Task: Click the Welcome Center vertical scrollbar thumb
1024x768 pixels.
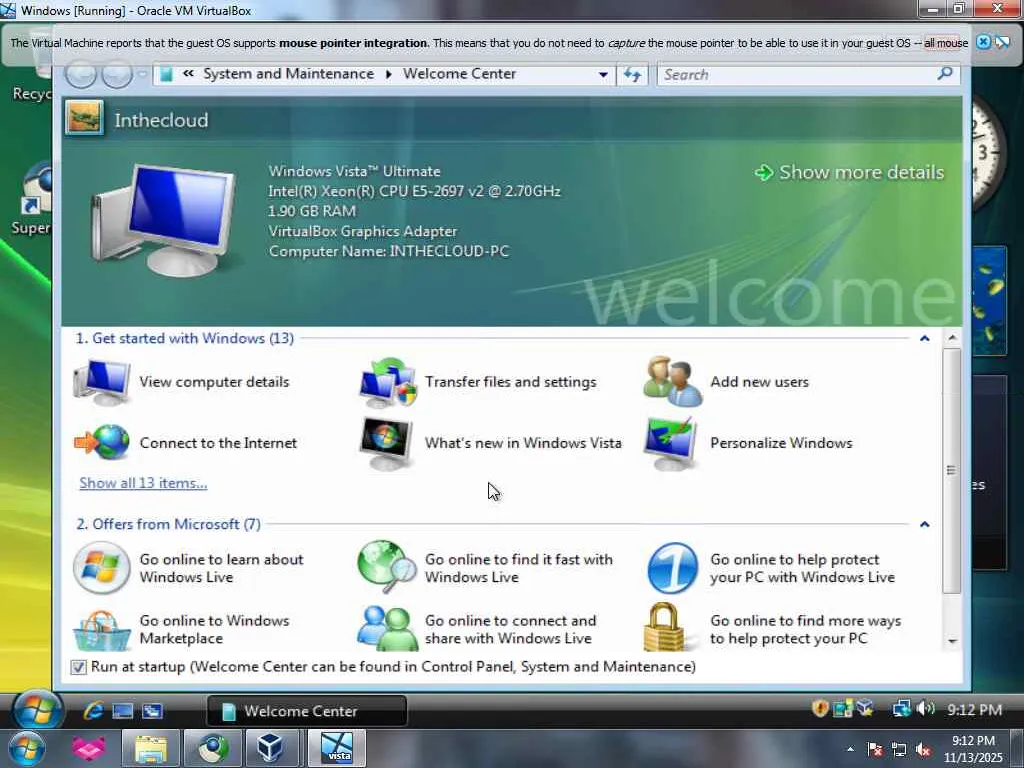Action: coord(952,470)
